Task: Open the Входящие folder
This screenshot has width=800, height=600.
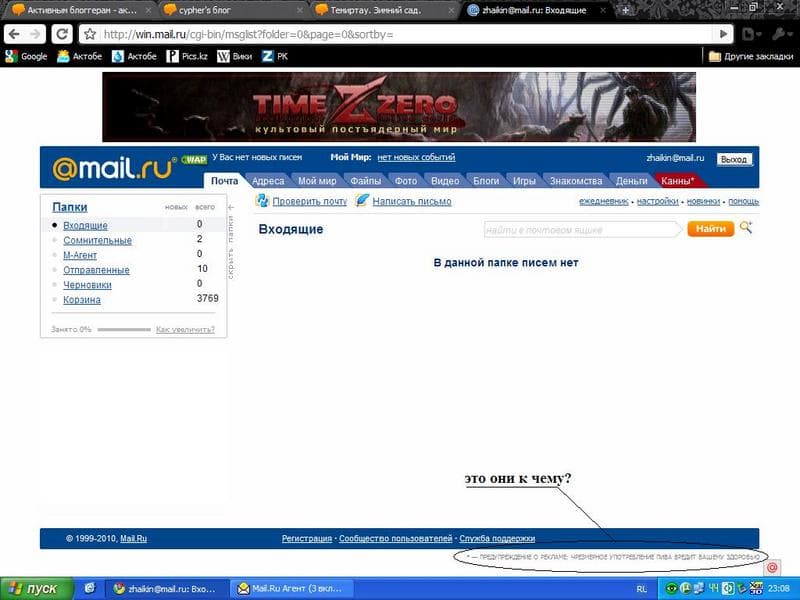Action: click(85, 225)
